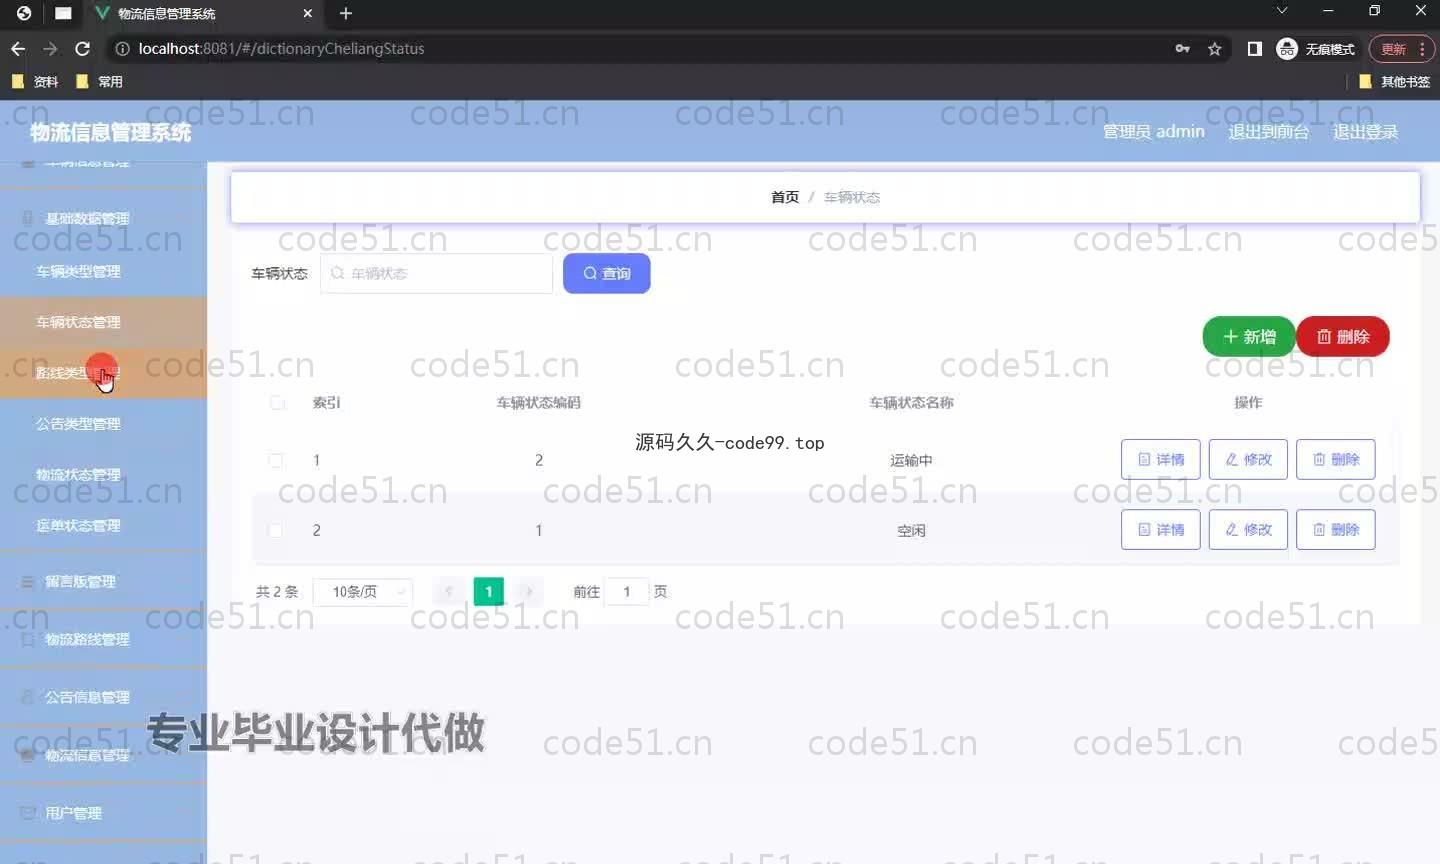1440x864 pixels.
Task: Expand 基础数据管理 in the sidebar
Action: (x=103, y=218)
